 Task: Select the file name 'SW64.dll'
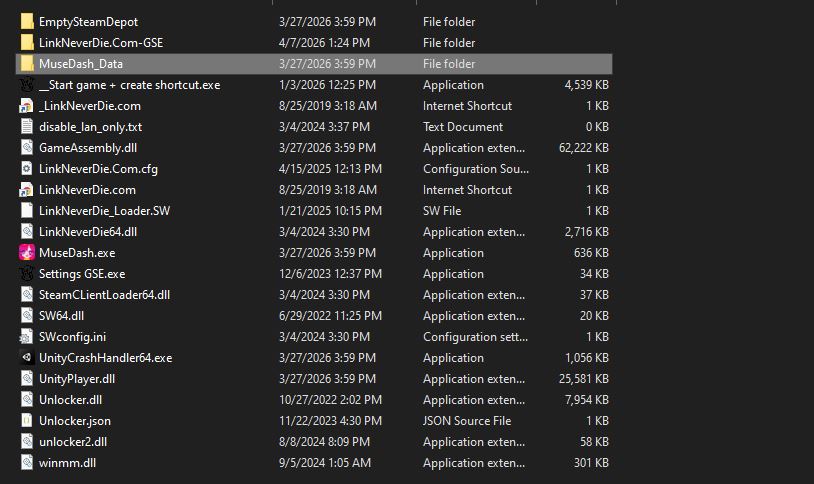click(61, 316)
